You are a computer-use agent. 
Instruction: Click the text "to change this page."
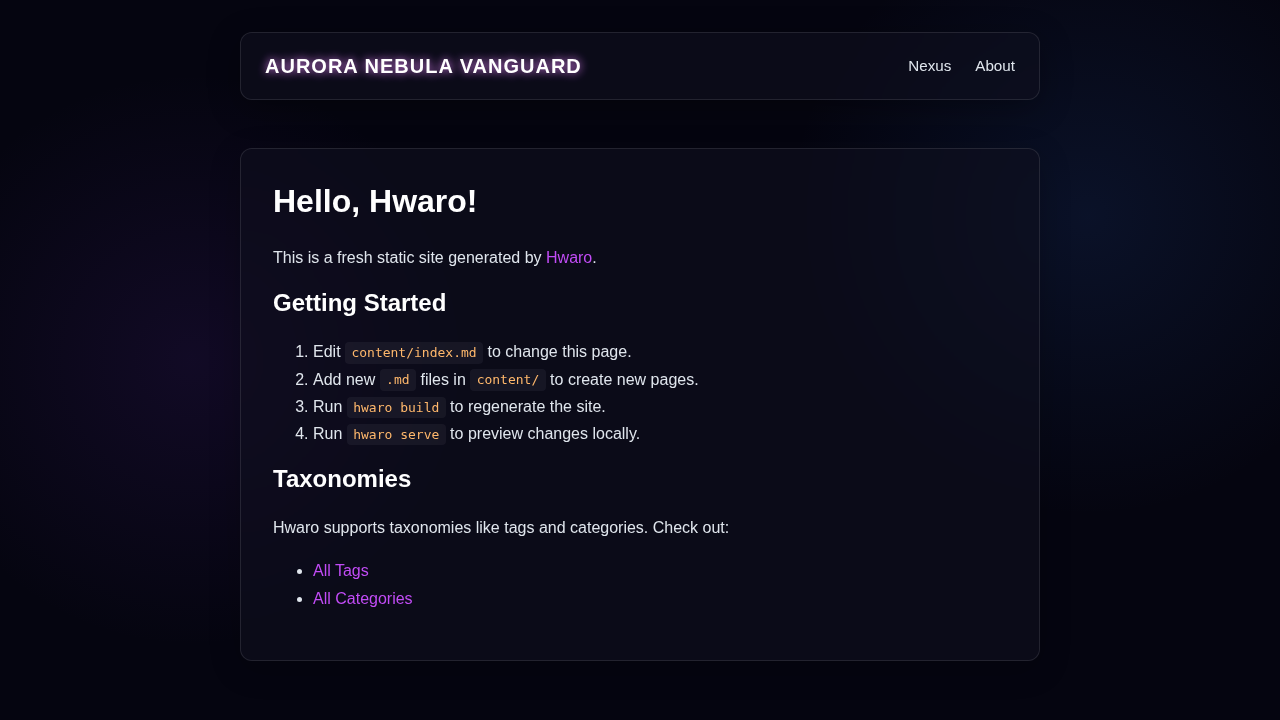560,352
